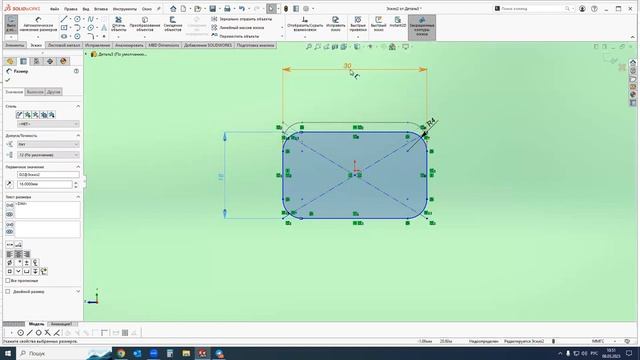Open the ConfigurationManager tab icon
Image resolution: width=640 pixels, height=360 pixels.
(x=36, y=61)
